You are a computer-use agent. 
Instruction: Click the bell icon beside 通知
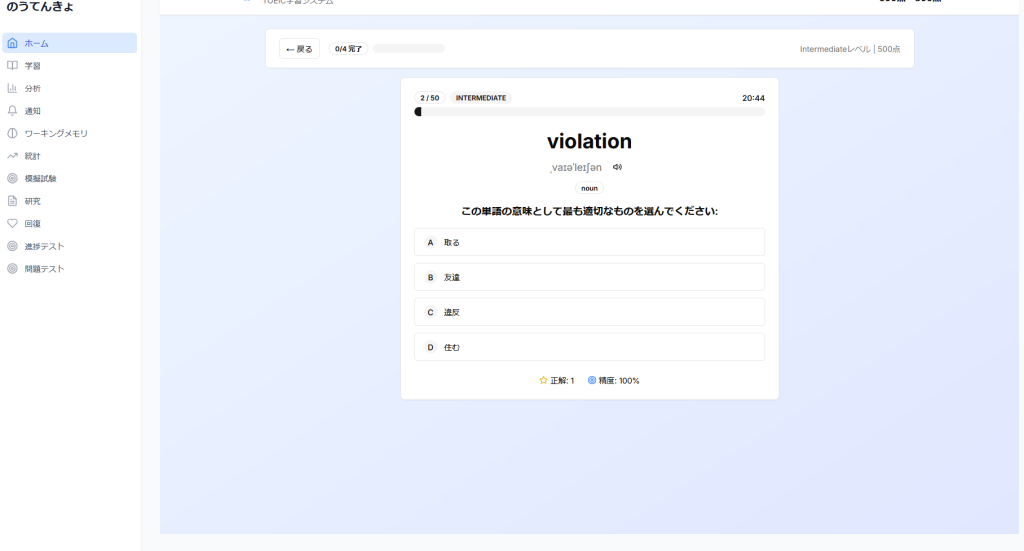[x=13, y=111]
